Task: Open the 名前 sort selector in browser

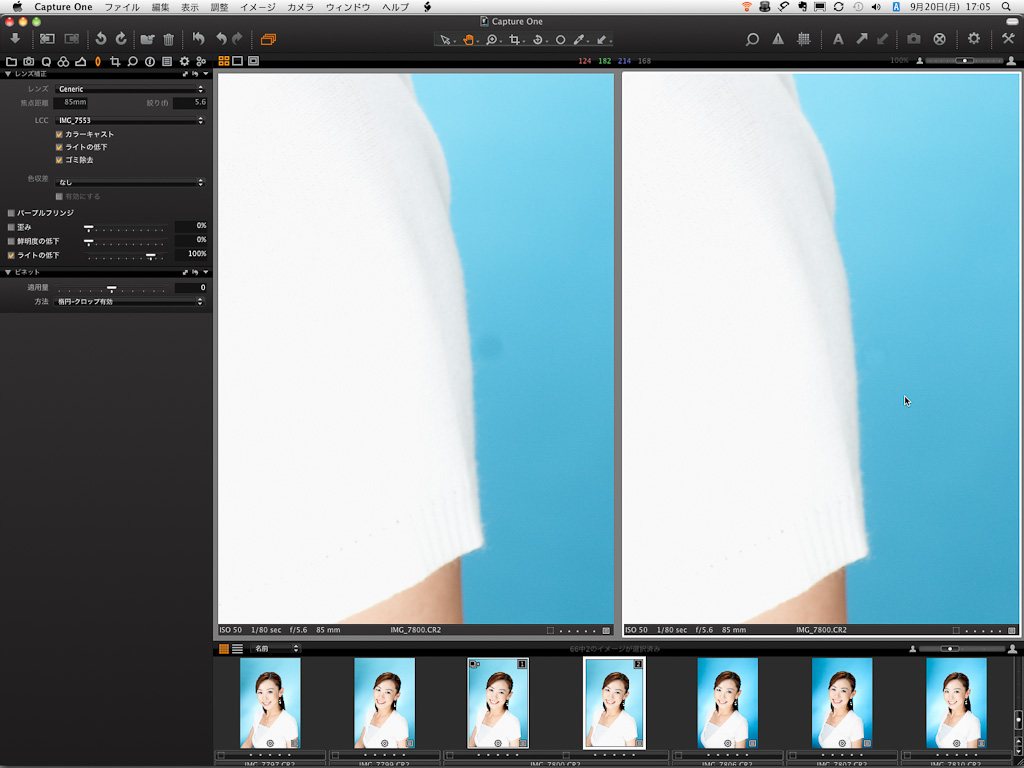Action: coord(275,649)
